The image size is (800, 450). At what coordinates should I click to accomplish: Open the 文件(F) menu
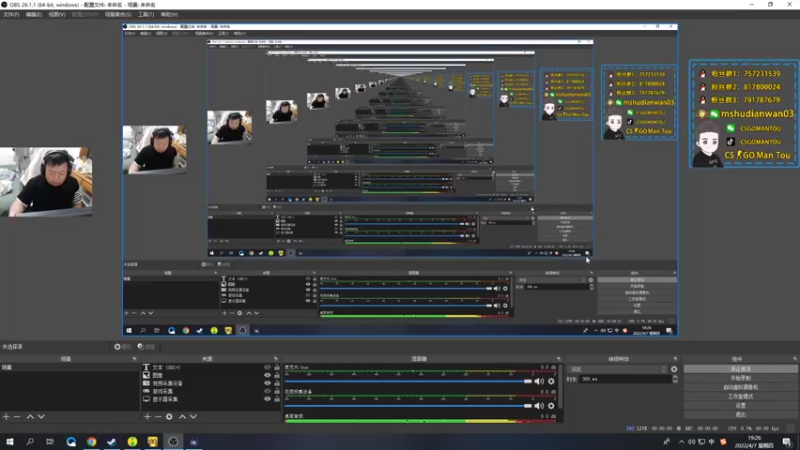point(11,14)
